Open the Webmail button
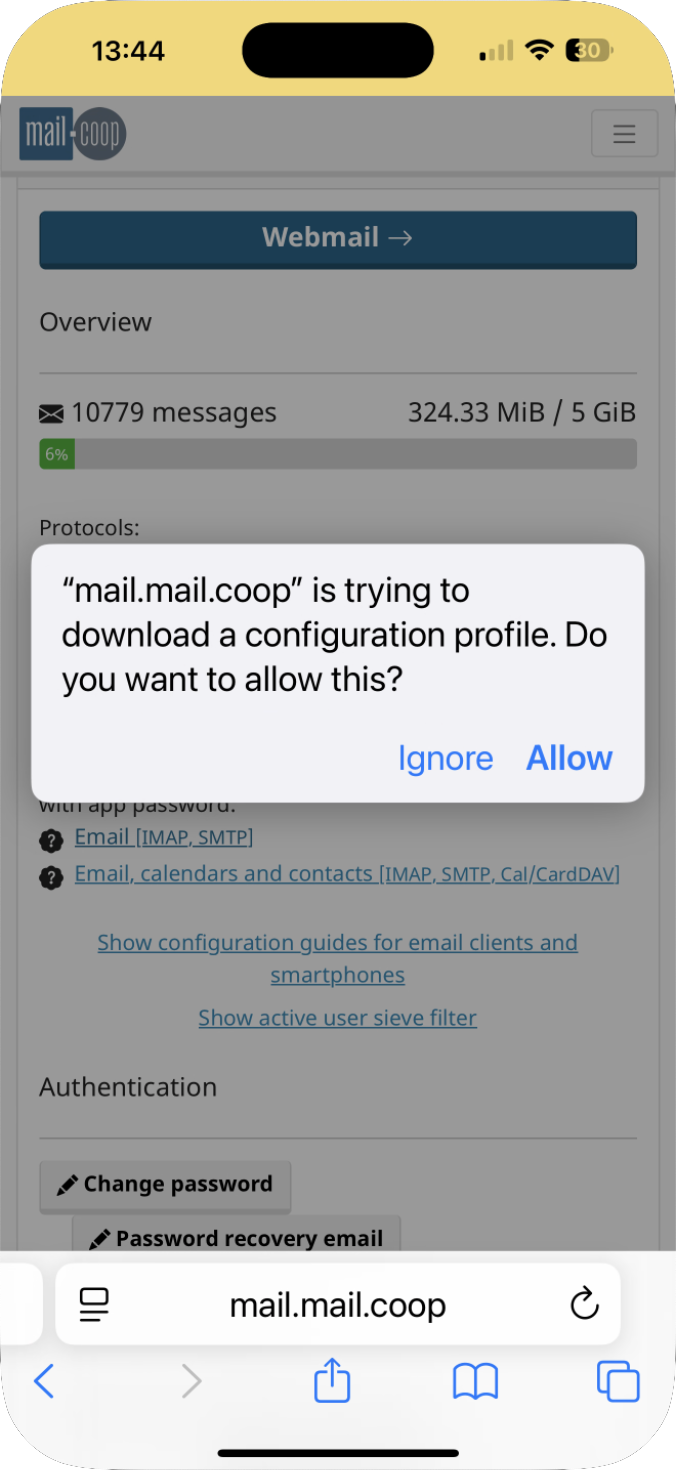The image size is (676, 1470). (x=338, y=239)
